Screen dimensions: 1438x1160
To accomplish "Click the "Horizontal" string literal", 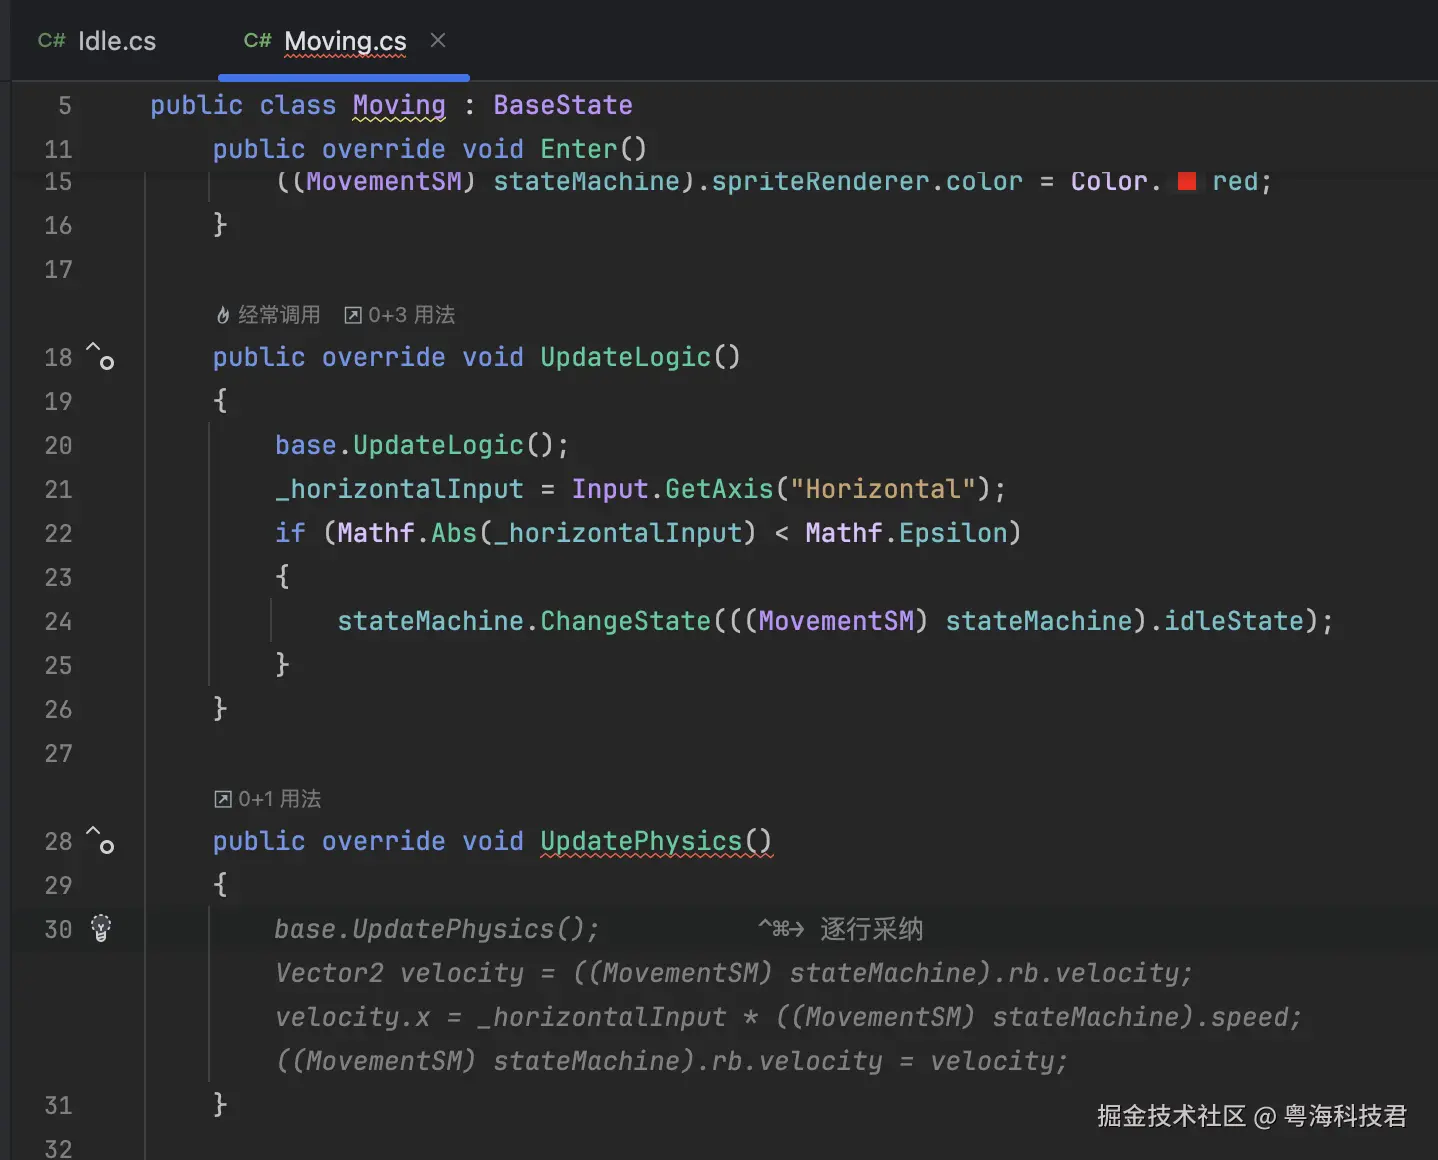I will 883,489.
